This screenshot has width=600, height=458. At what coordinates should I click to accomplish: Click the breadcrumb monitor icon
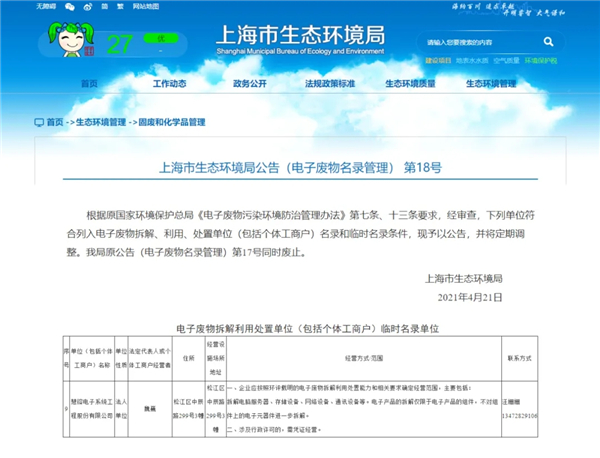[39, 122]
